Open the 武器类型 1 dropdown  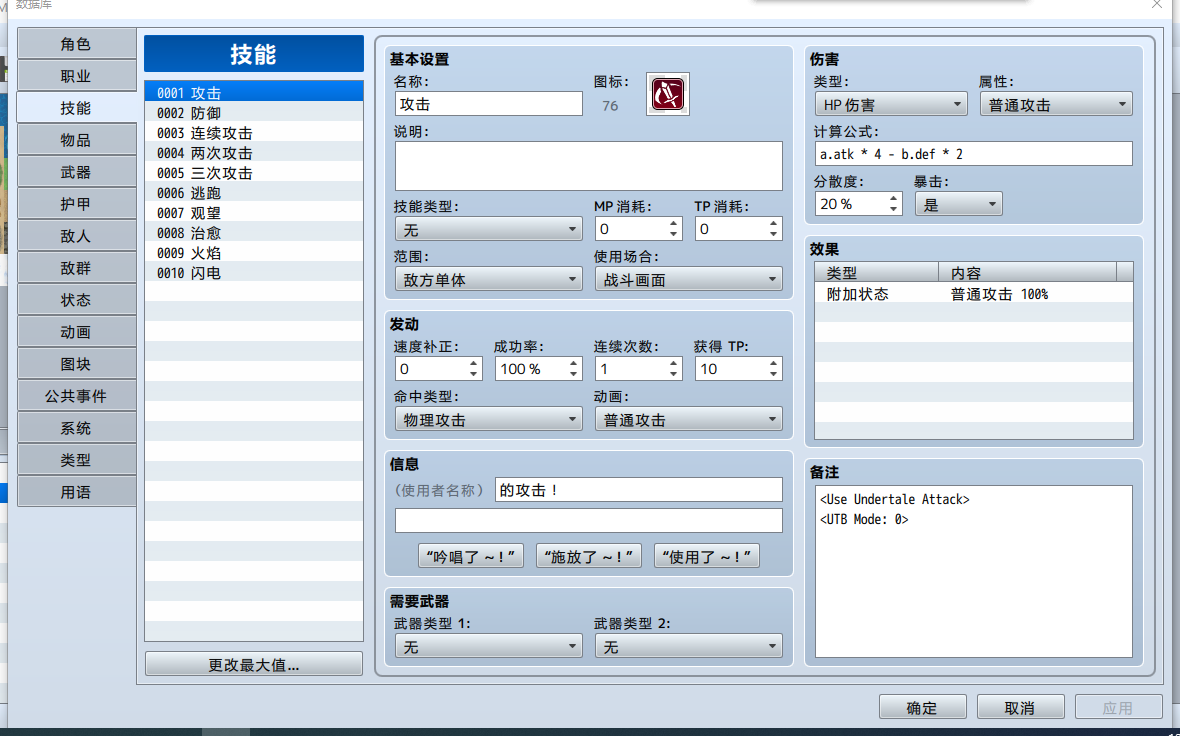tap(488, 646)
